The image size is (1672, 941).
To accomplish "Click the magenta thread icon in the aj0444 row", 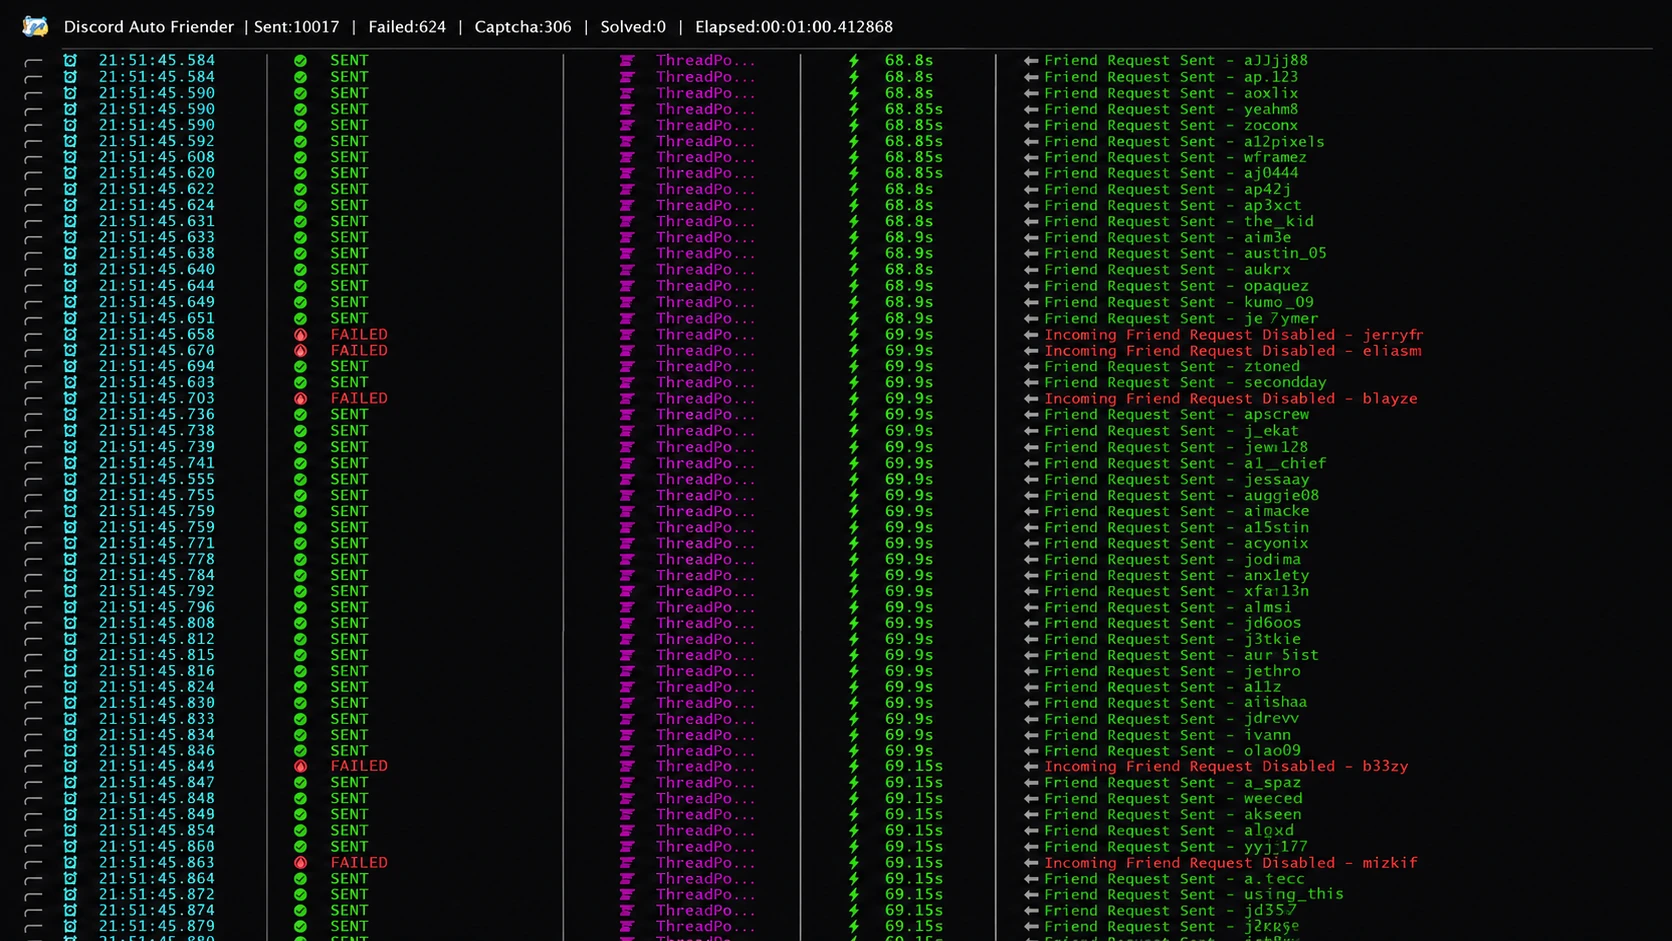I will [627, 173].
